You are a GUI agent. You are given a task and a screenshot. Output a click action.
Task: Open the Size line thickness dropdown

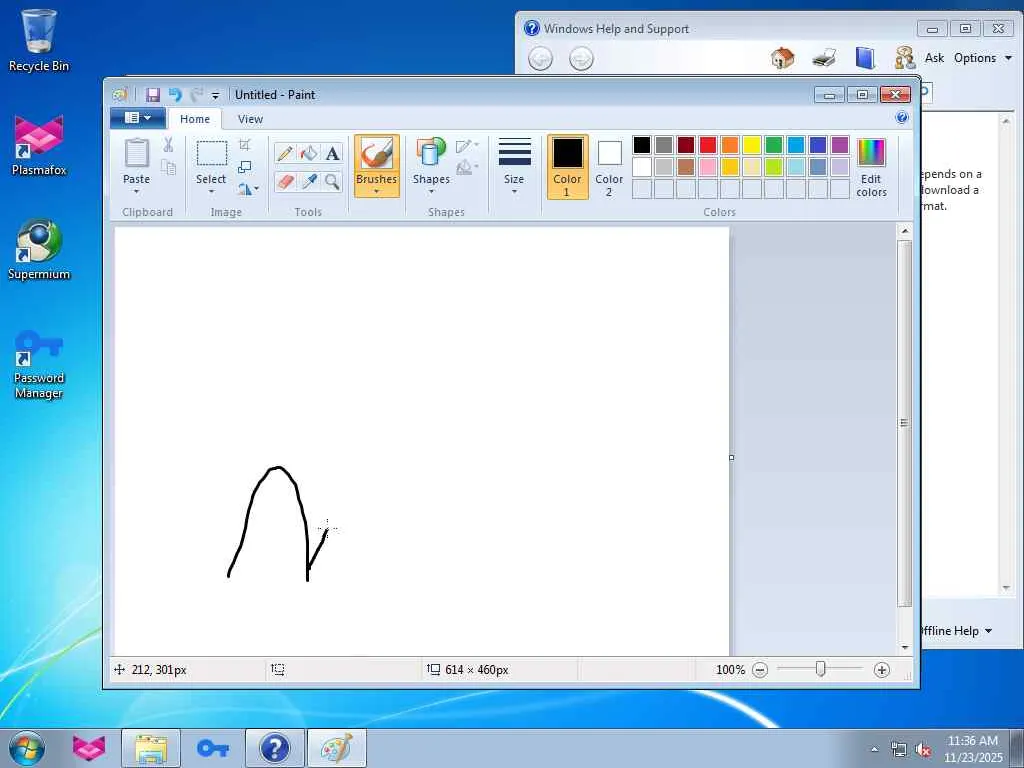[x=514, y=166]
